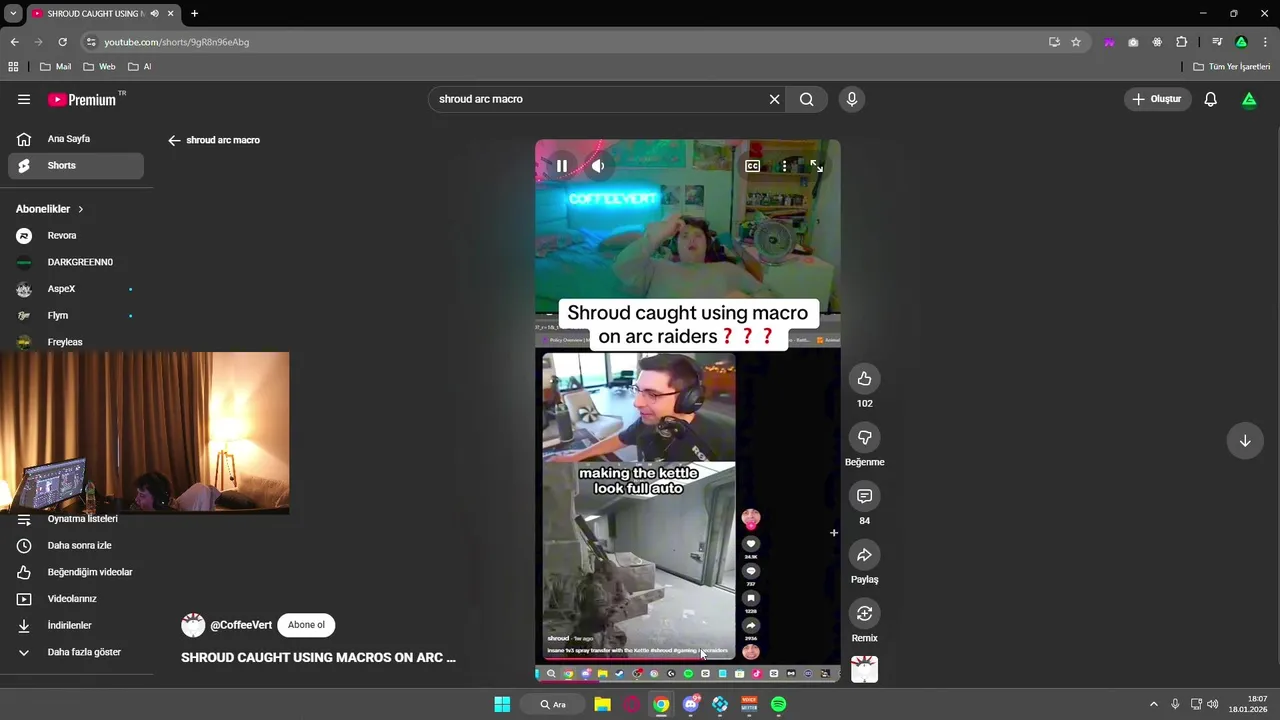Expand Daha fazla göster in sidebar
The image size is (1280, 720).
pyautogui.click(x=76, y=652)
